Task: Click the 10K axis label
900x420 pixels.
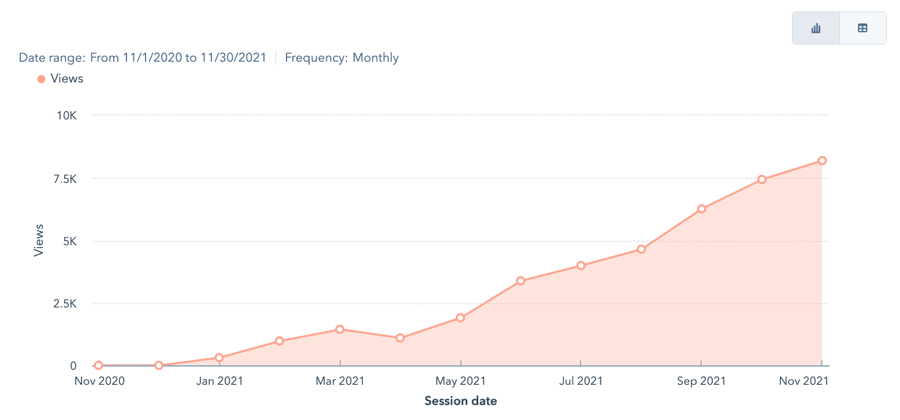Action: (x=67, y=115)
